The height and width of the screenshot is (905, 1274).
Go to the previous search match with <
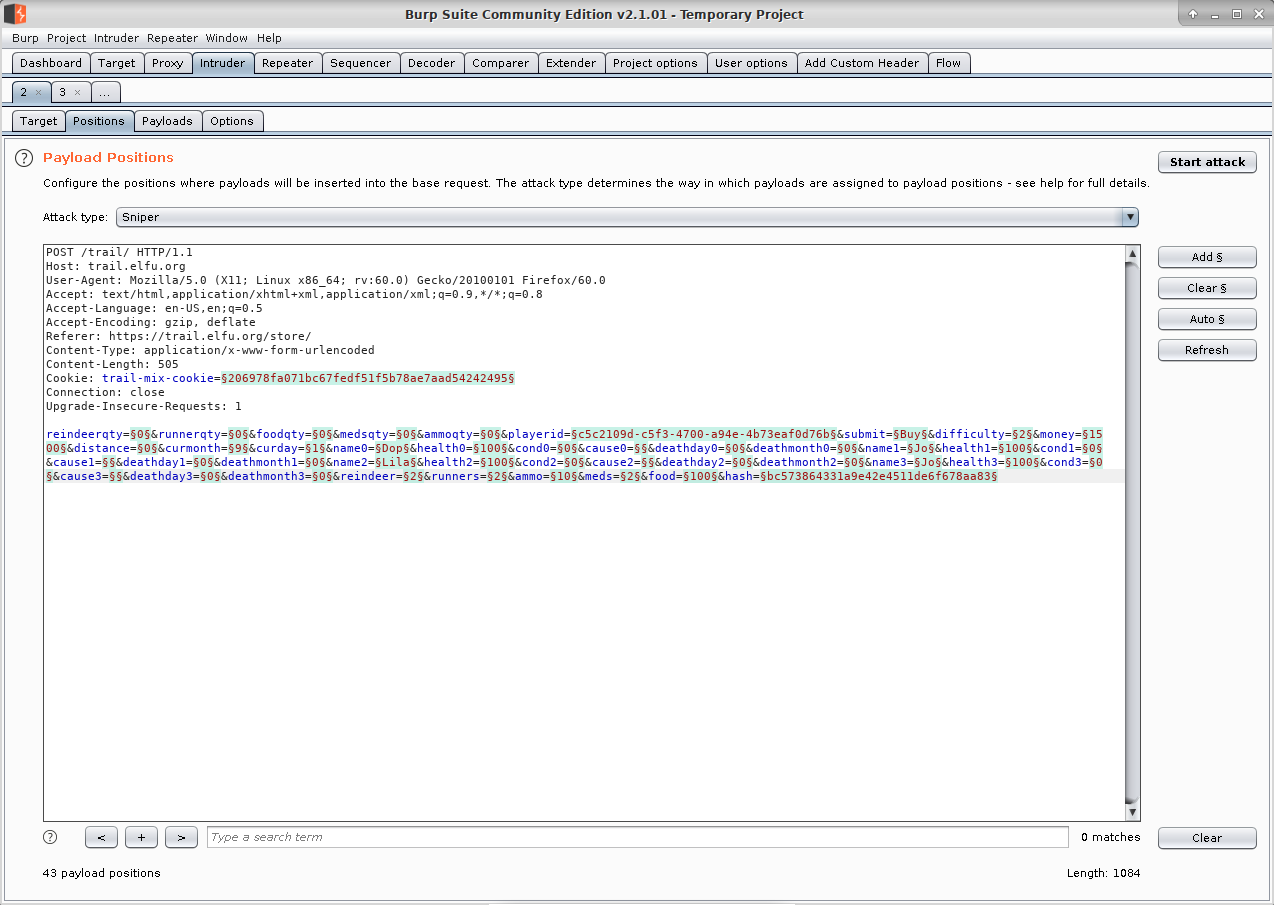102,838
